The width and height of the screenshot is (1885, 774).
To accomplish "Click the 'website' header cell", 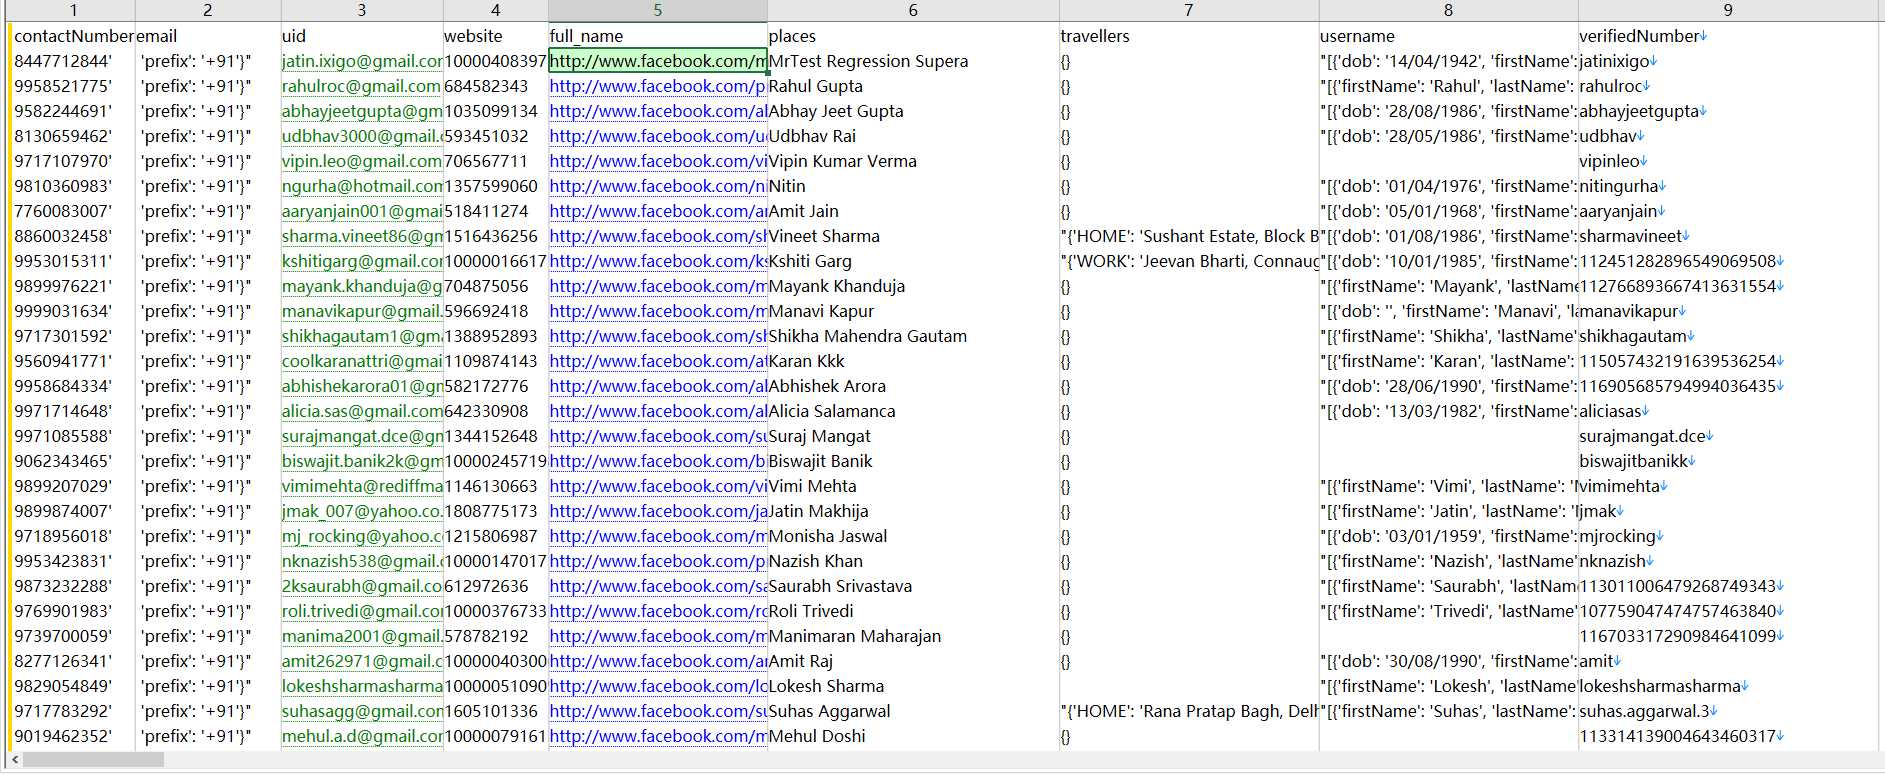I will click(495, 36).
